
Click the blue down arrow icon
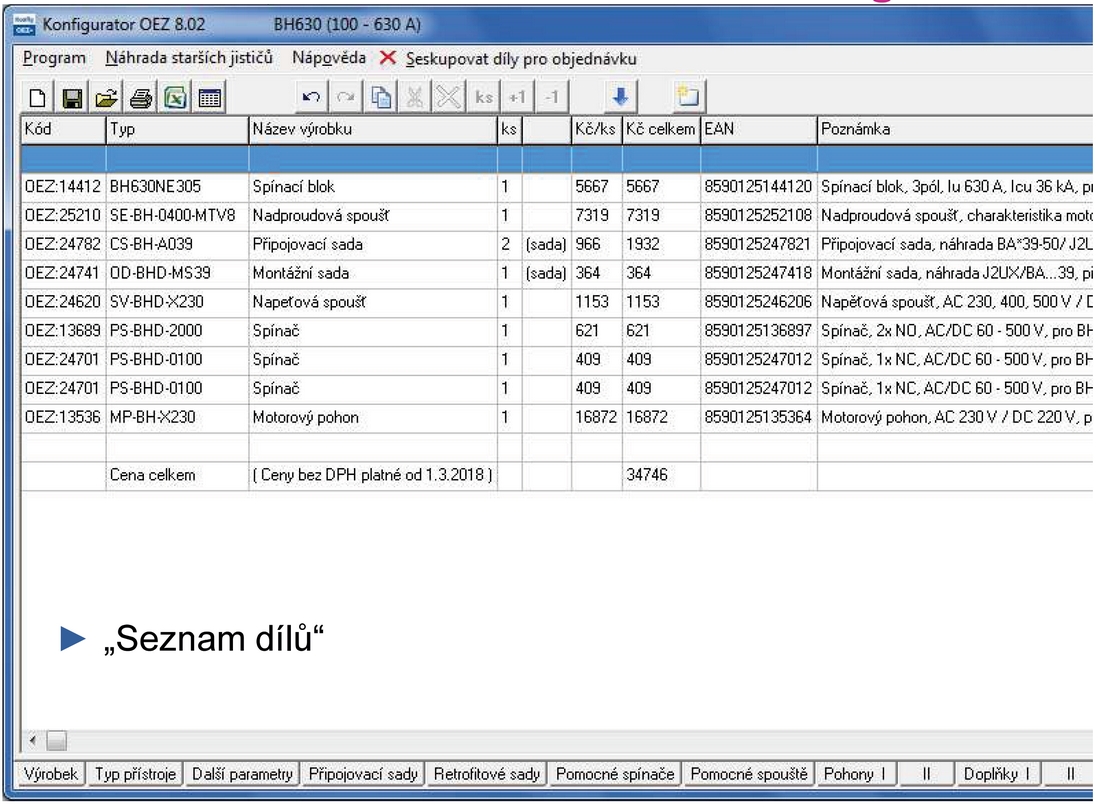[619, 98]
